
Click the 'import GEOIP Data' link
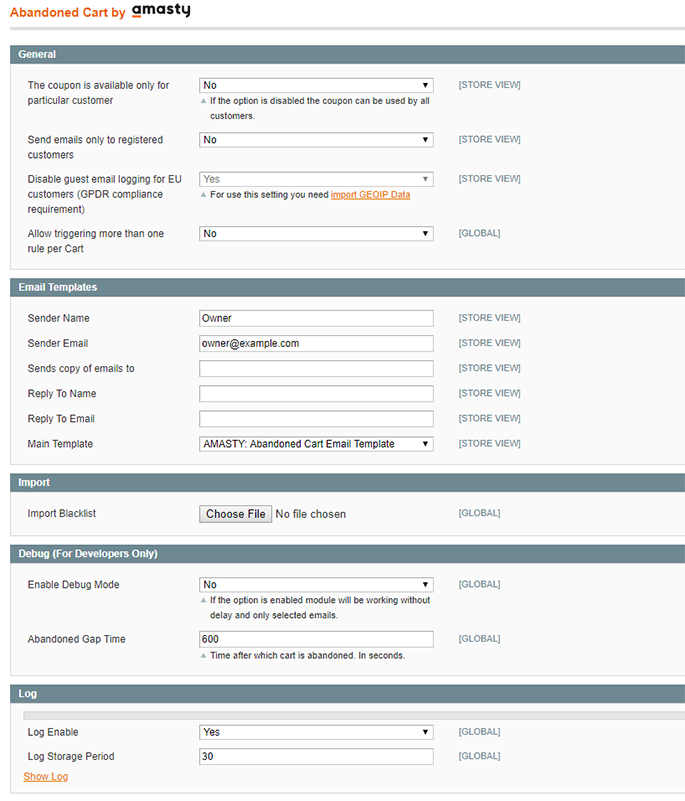(x=370, y=195)
